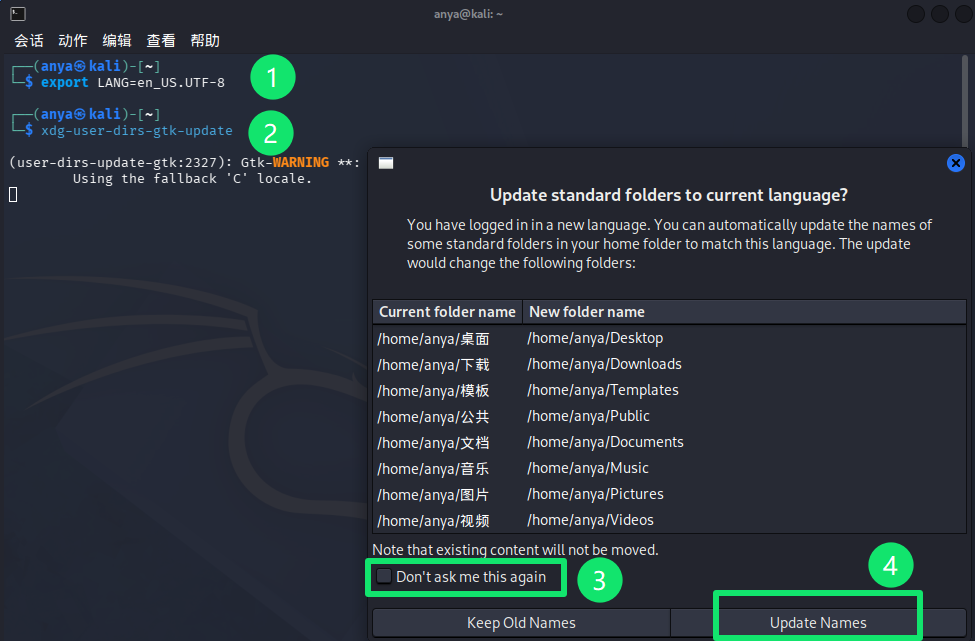Click the terminal cursor prompt area
The width and height of the screenshot is (975, 641).
click(13, 194)
